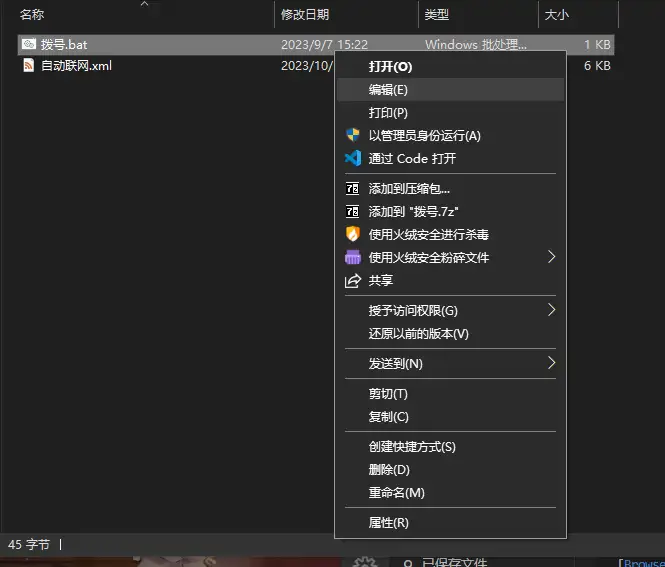Open 属性(R) for the batch file
The width and height of the screenshot is (665, 567).
388,523
